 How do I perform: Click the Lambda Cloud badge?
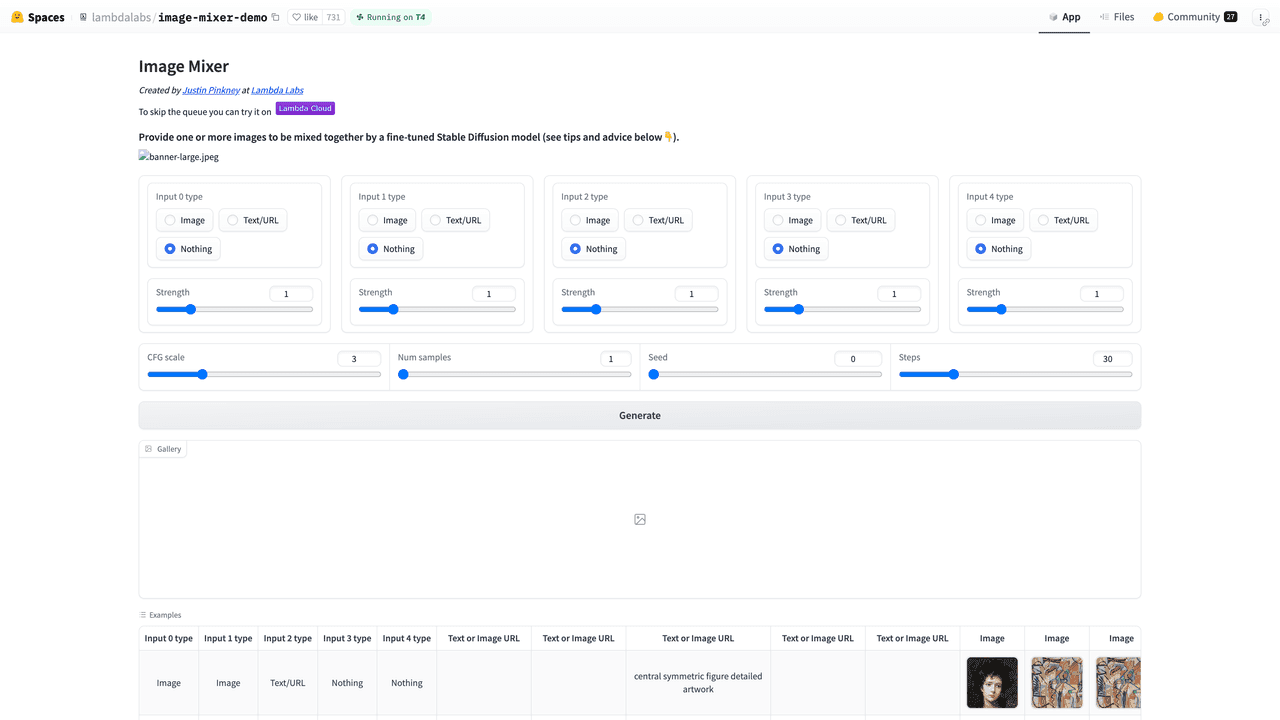click(x=305, y=108)
